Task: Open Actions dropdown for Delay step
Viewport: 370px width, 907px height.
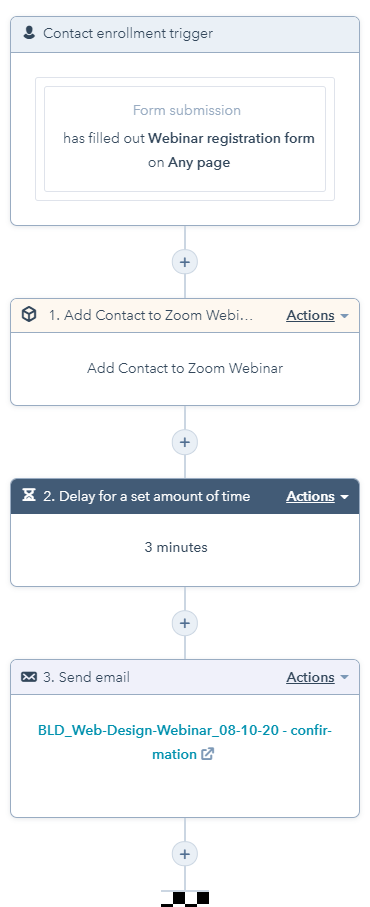Action: [x=317, y=496]
